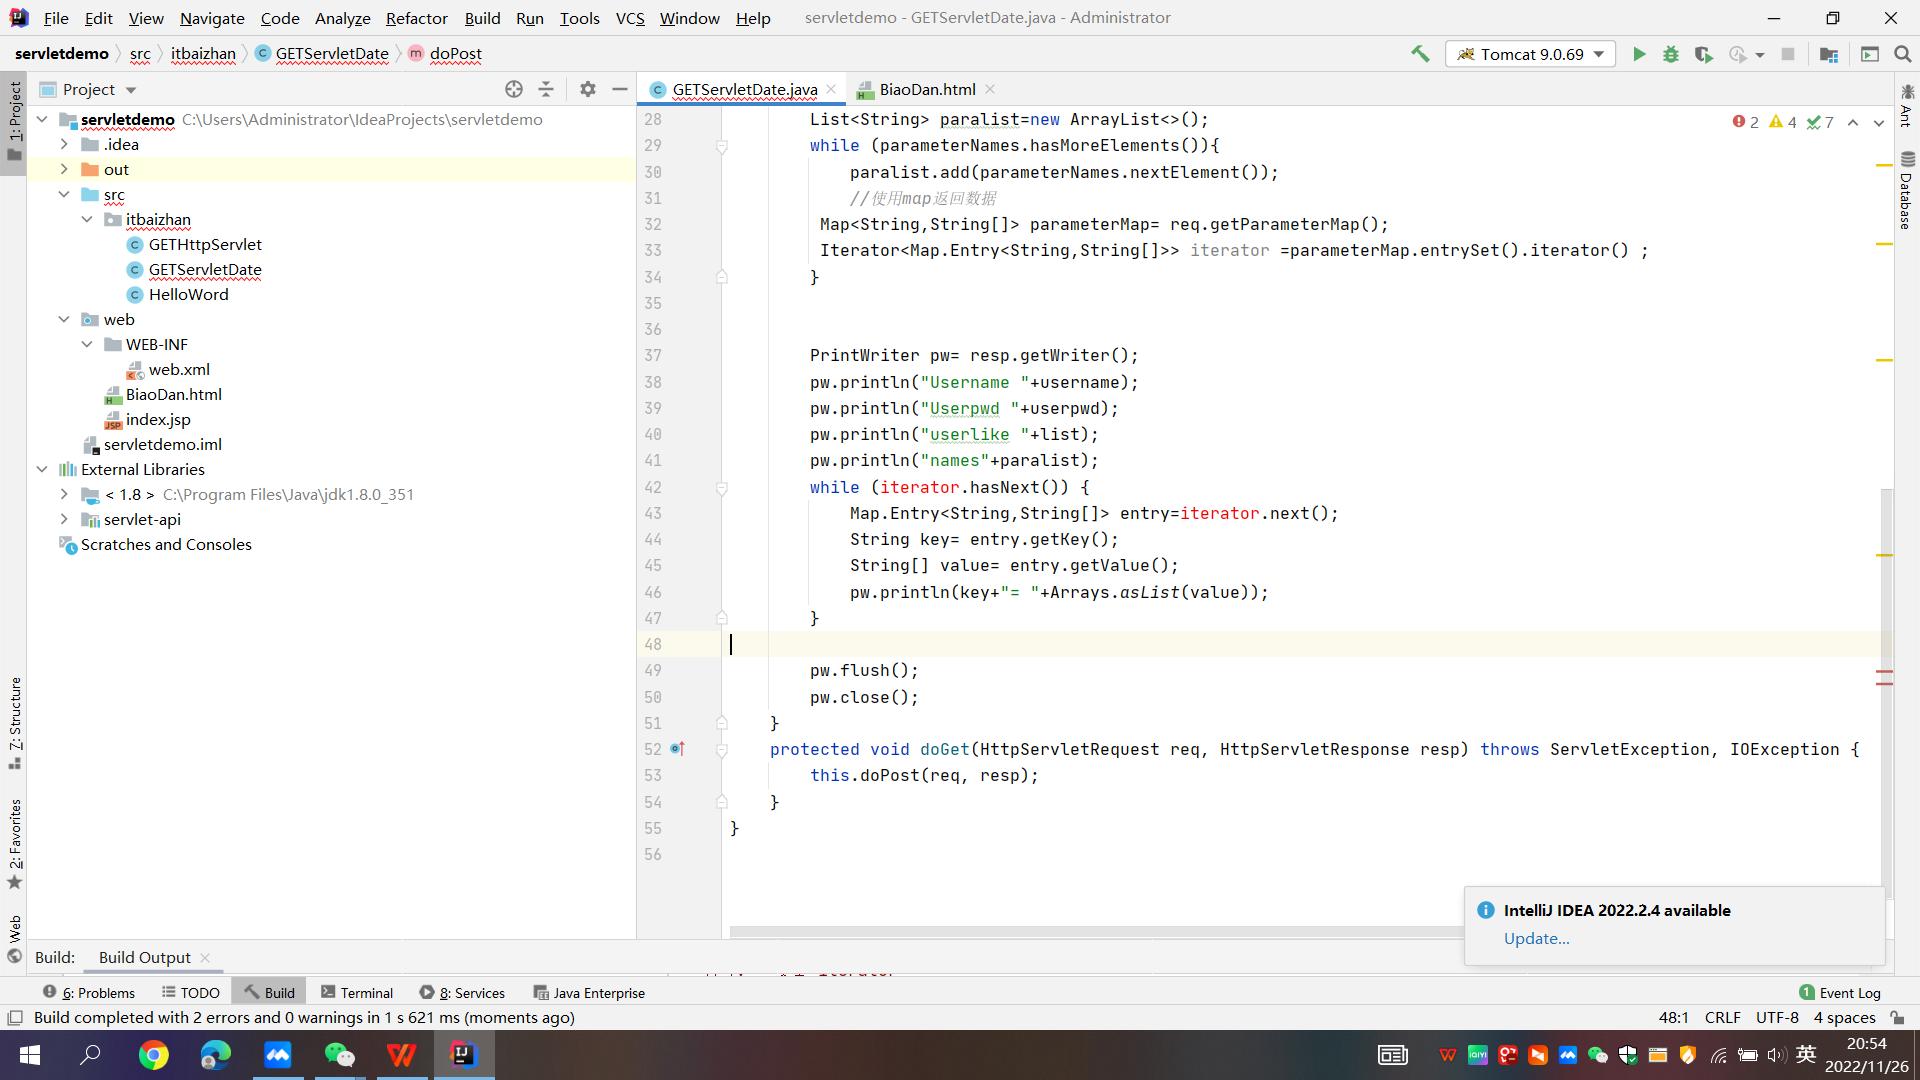Select GETHttpServlet class in project tree
Viewport: 1920px width, 1080px height.
click(205, 244)
